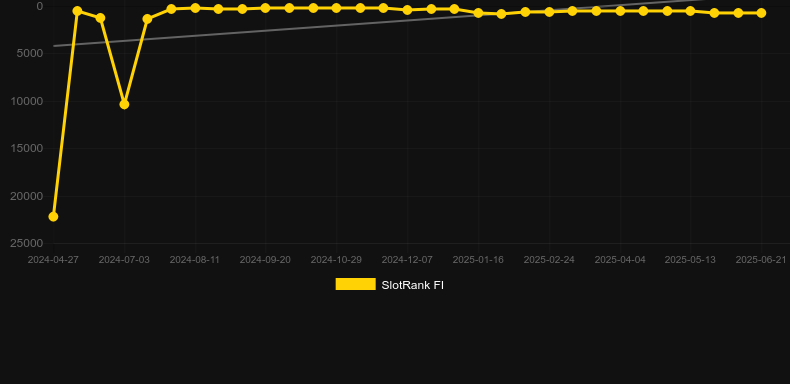Click the 2025-06-21 x-axis date label

point(761,260)
